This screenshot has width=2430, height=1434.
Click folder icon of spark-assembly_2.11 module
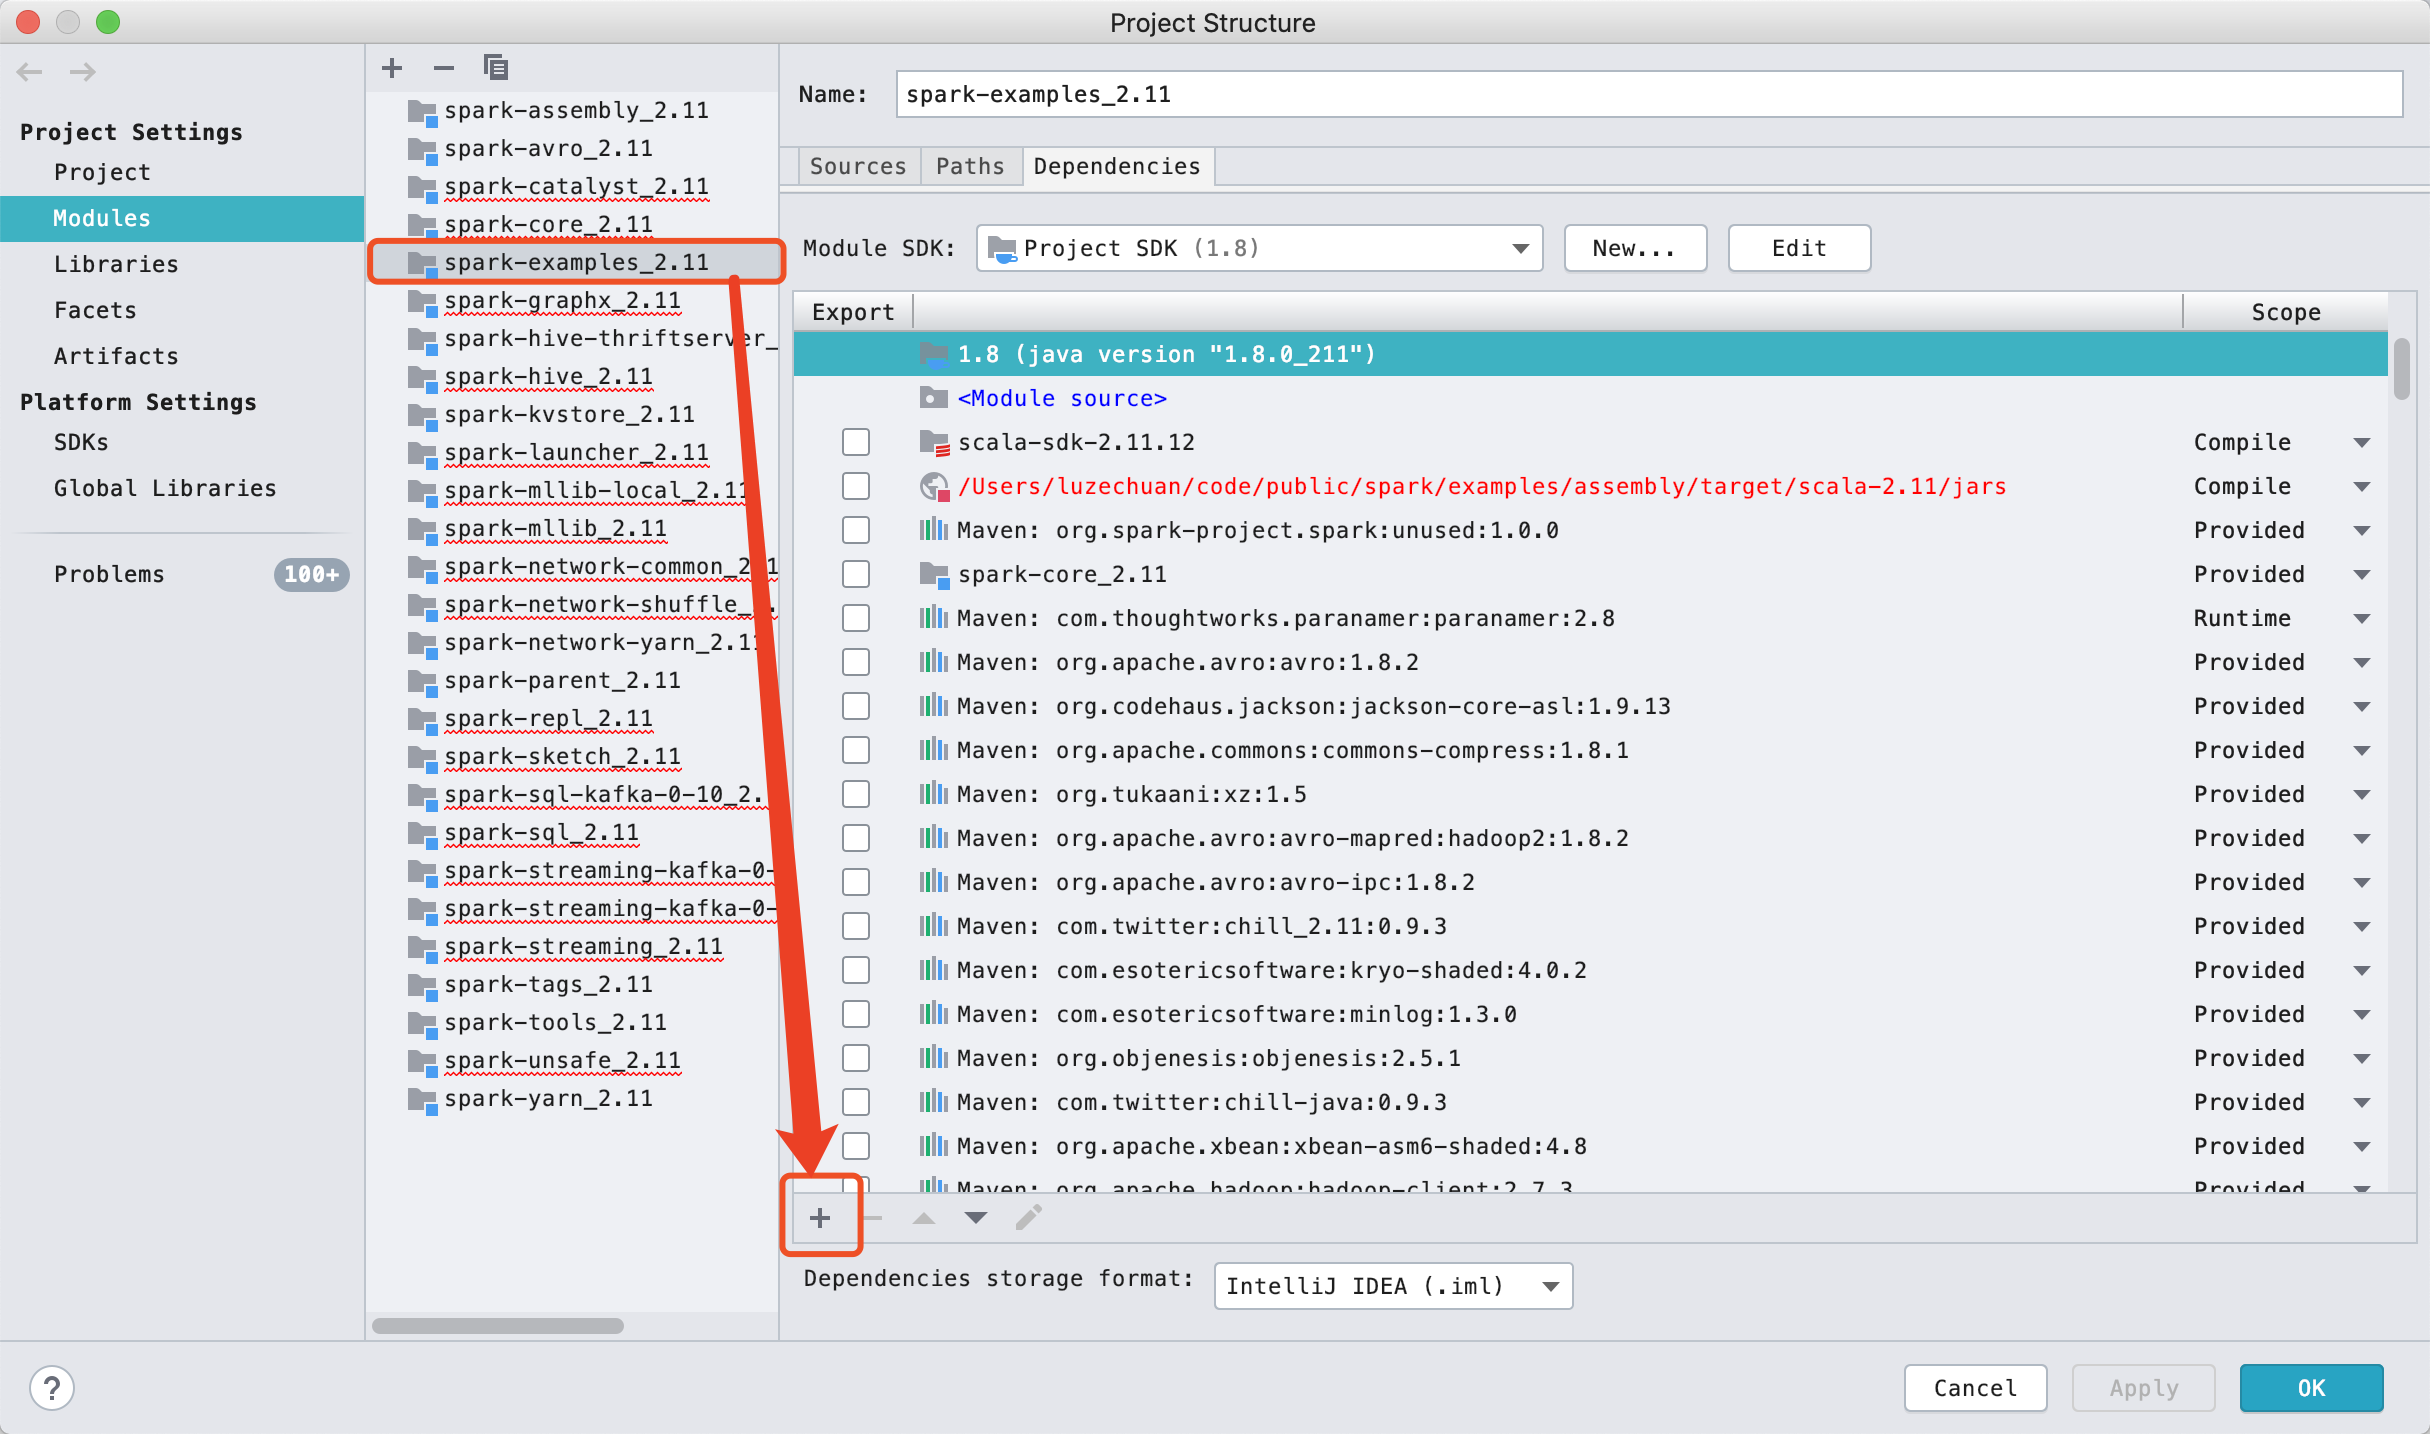click(422, 111)
